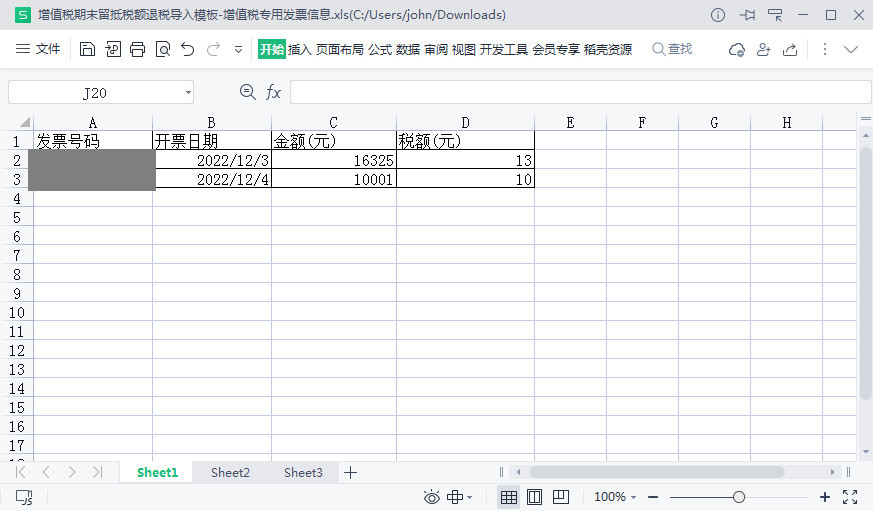Select cell C2 containing 16325
The image size is (874, 514).
(334, 160)
